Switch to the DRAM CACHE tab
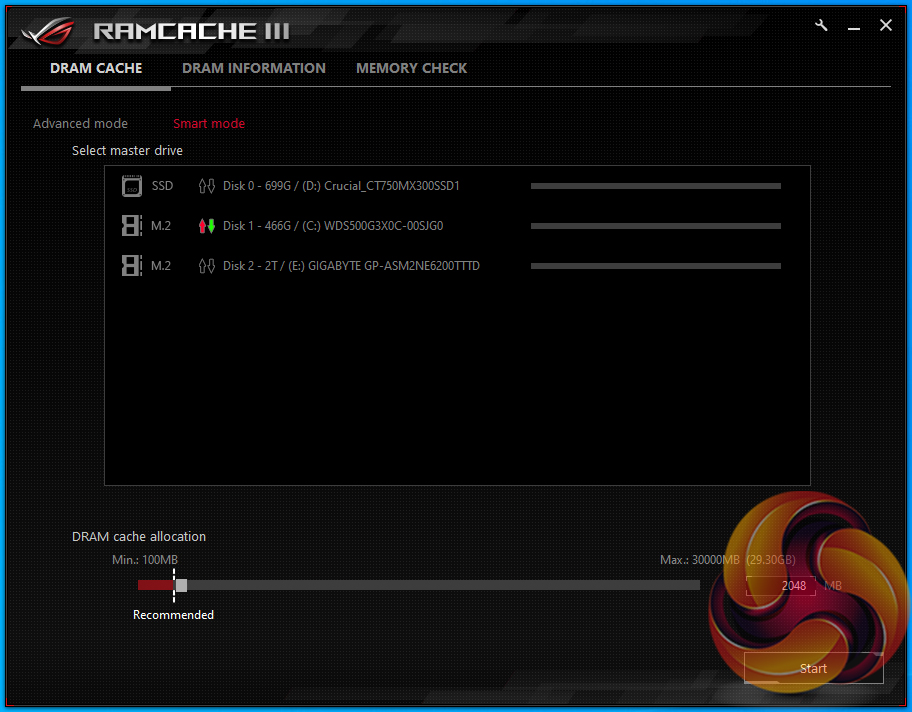912x712 pixels. point(96,69)
